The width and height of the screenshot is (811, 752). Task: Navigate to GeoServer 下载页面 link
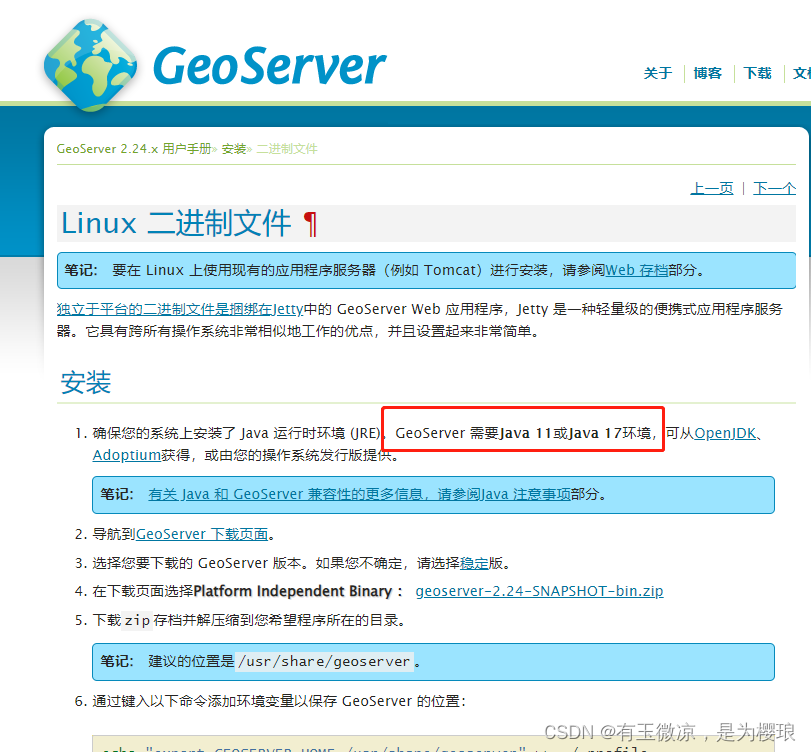point(202,534)
